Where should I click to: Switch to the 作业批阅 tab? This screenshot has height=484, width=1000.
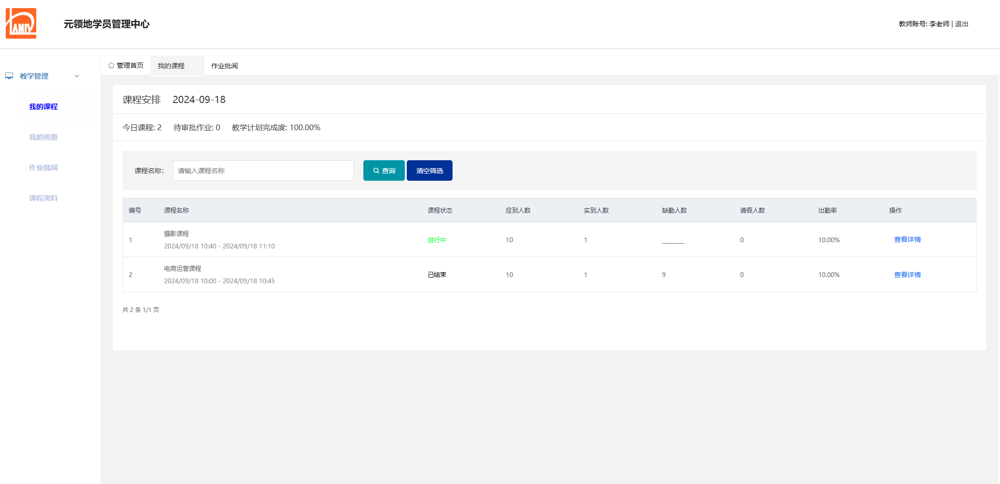point(224,66)
